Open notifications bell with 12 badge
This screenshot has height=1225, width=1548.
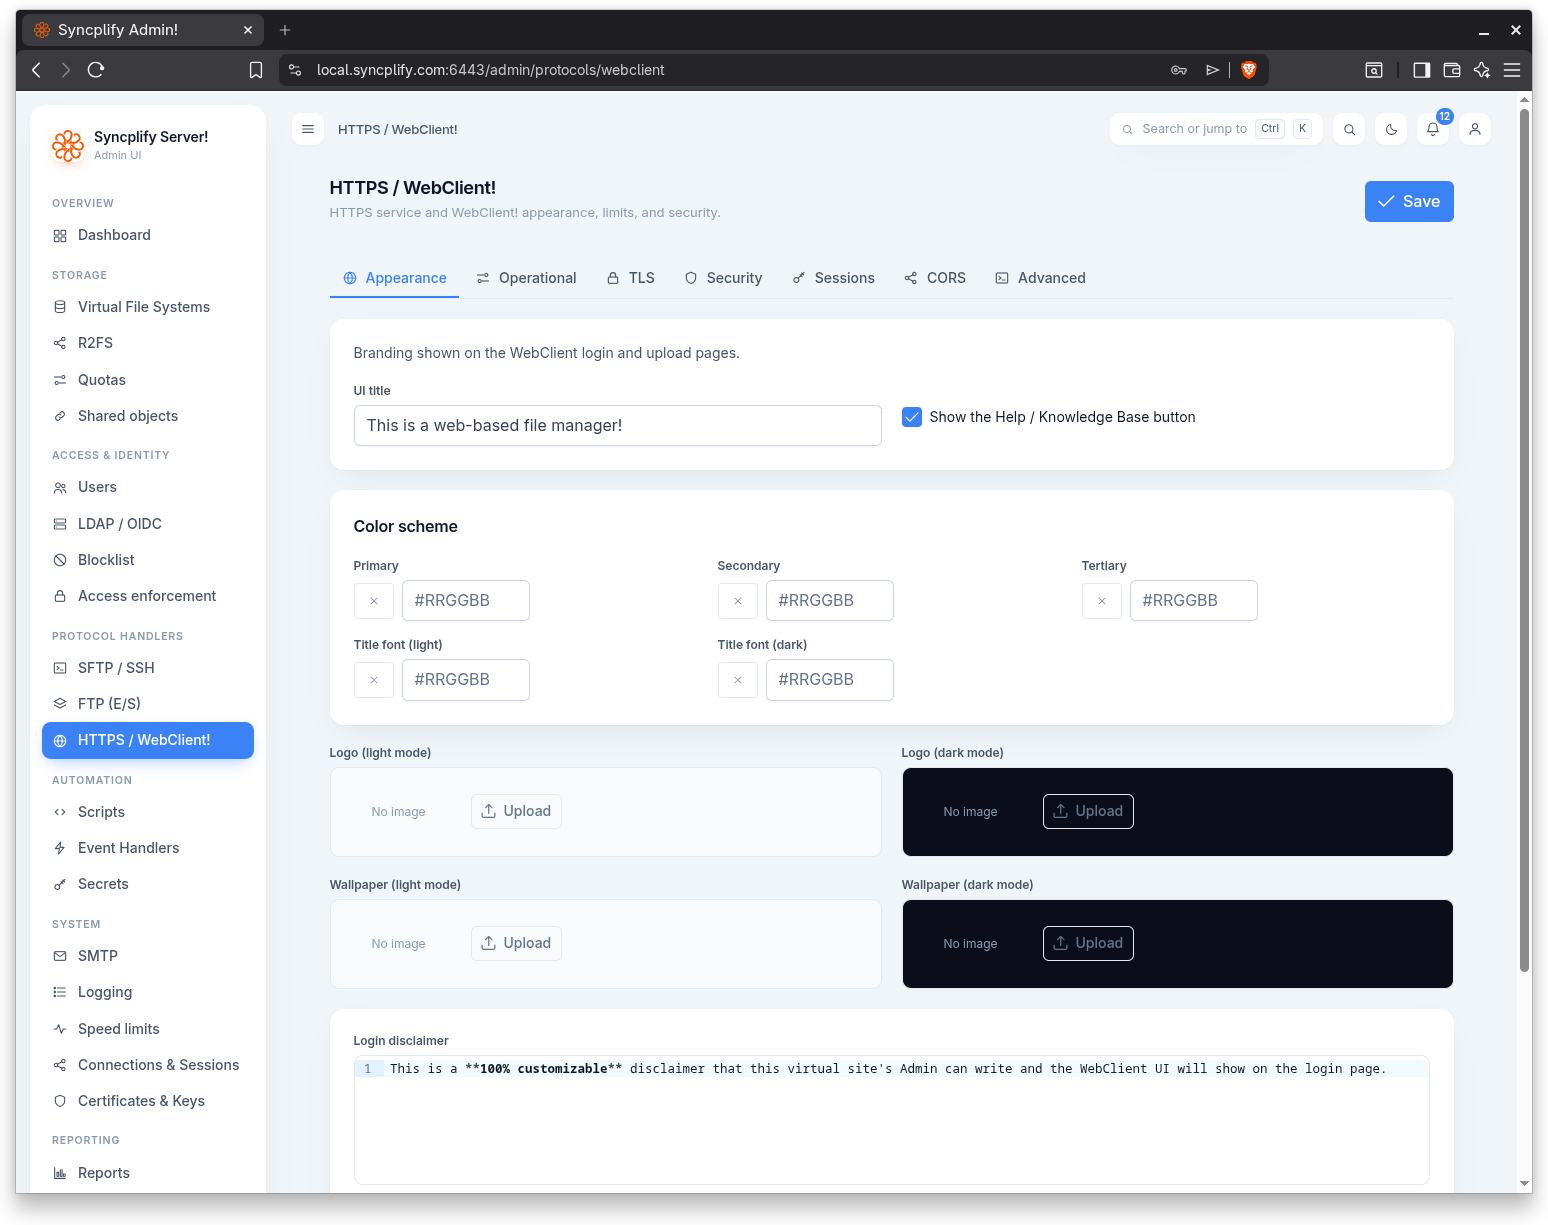point(1433,129)
